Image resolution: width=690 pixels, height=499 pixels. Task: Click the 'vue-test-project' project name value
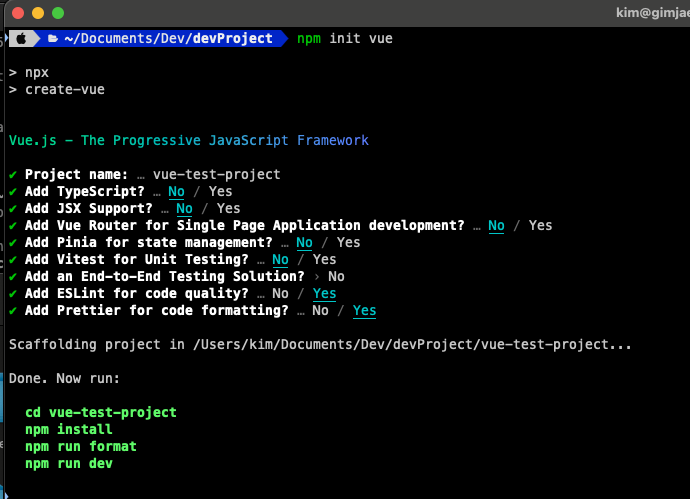[x=217, y=175]
